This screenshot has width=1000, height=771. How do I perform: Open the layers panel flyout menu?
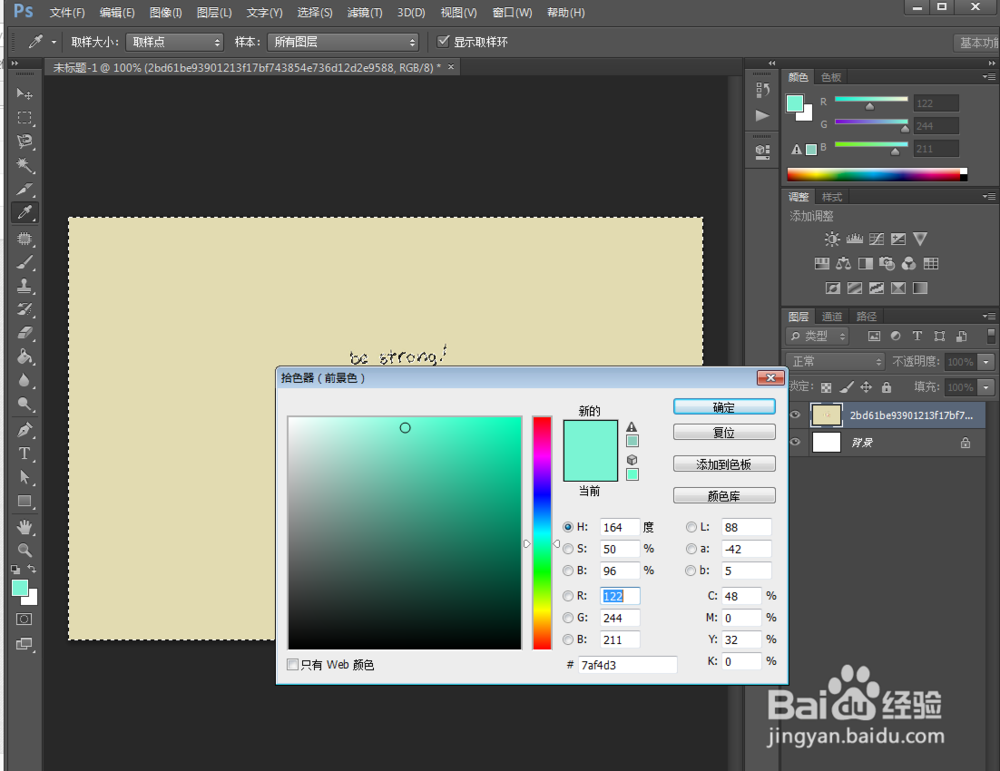pos(989,316)
